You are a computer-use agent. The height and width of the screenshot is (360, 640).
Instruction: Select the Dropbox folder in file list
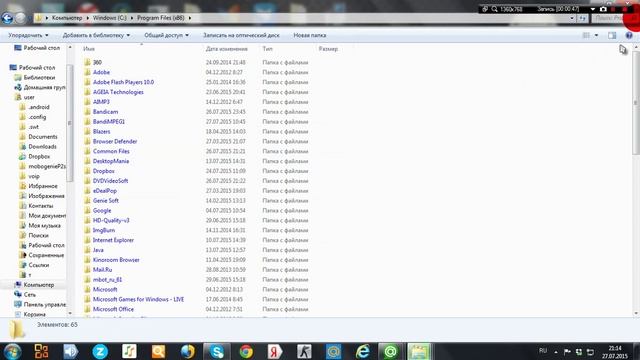(x=103, y=171)
